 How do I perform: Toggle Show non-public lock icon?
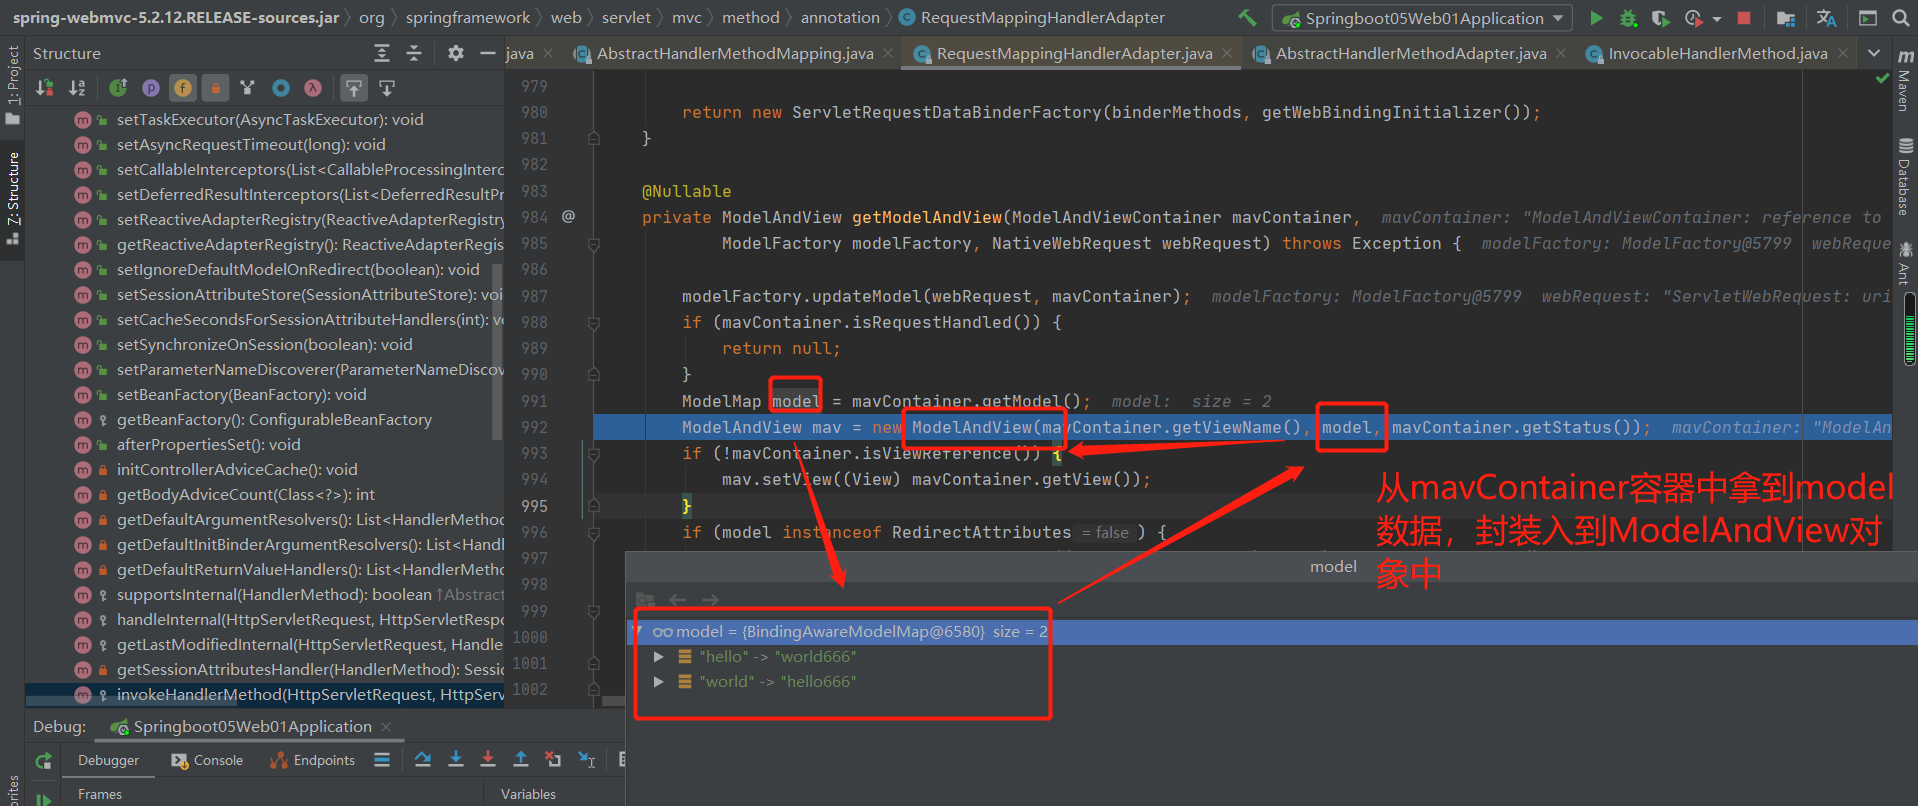click(x=215, y=88)
